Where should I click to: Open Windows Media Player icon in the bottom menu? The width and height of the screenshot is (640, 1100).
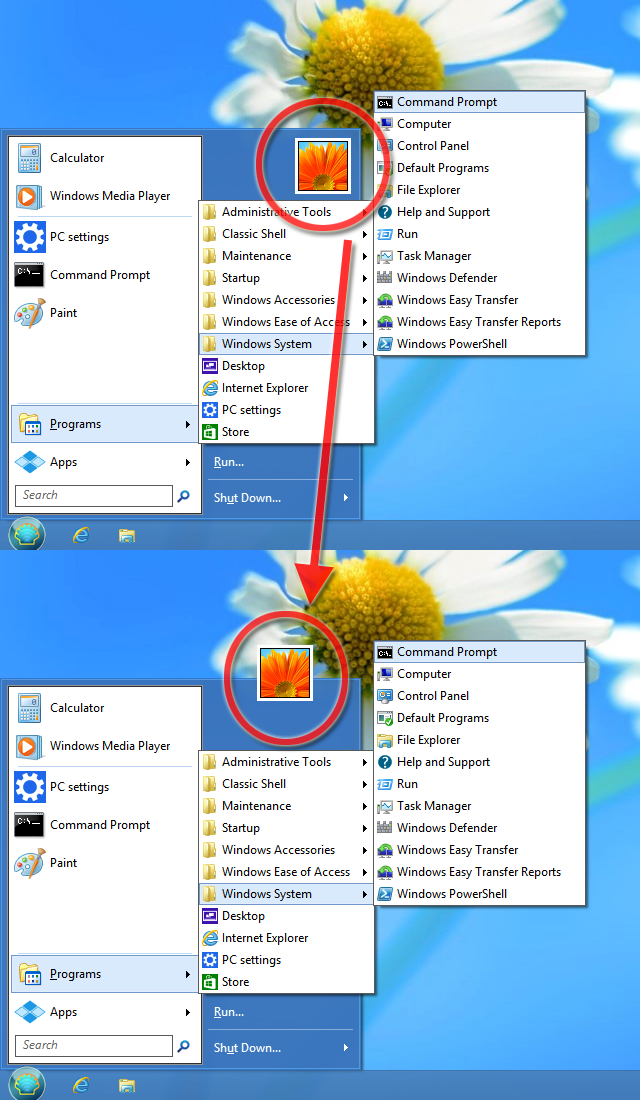tap(29, 746)
